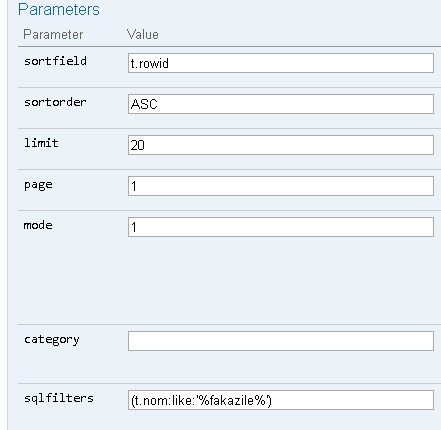The height and width of the screenshot is (430, 441).
Task: Click the mode parameter name
Action: [38, 225]
